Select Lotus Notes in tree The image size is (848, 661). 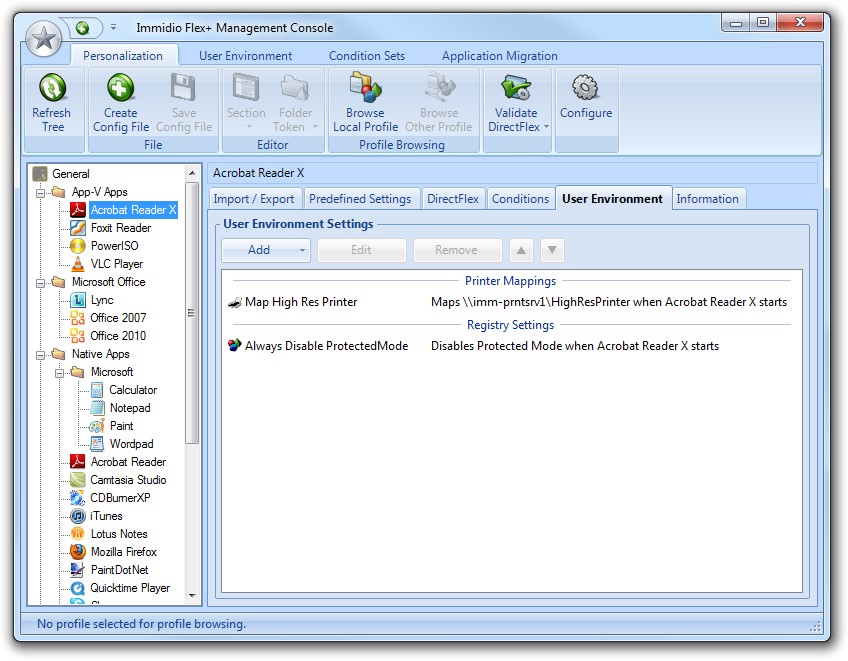pos(119,534)
